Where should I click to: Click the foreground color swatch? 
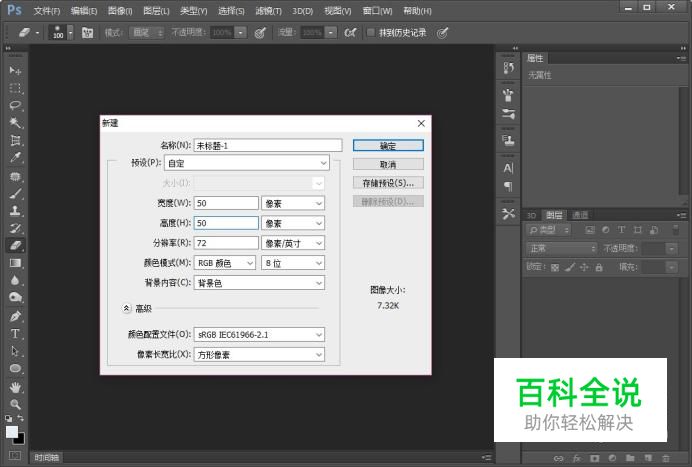pyautogui.click(x=12, y=432)
